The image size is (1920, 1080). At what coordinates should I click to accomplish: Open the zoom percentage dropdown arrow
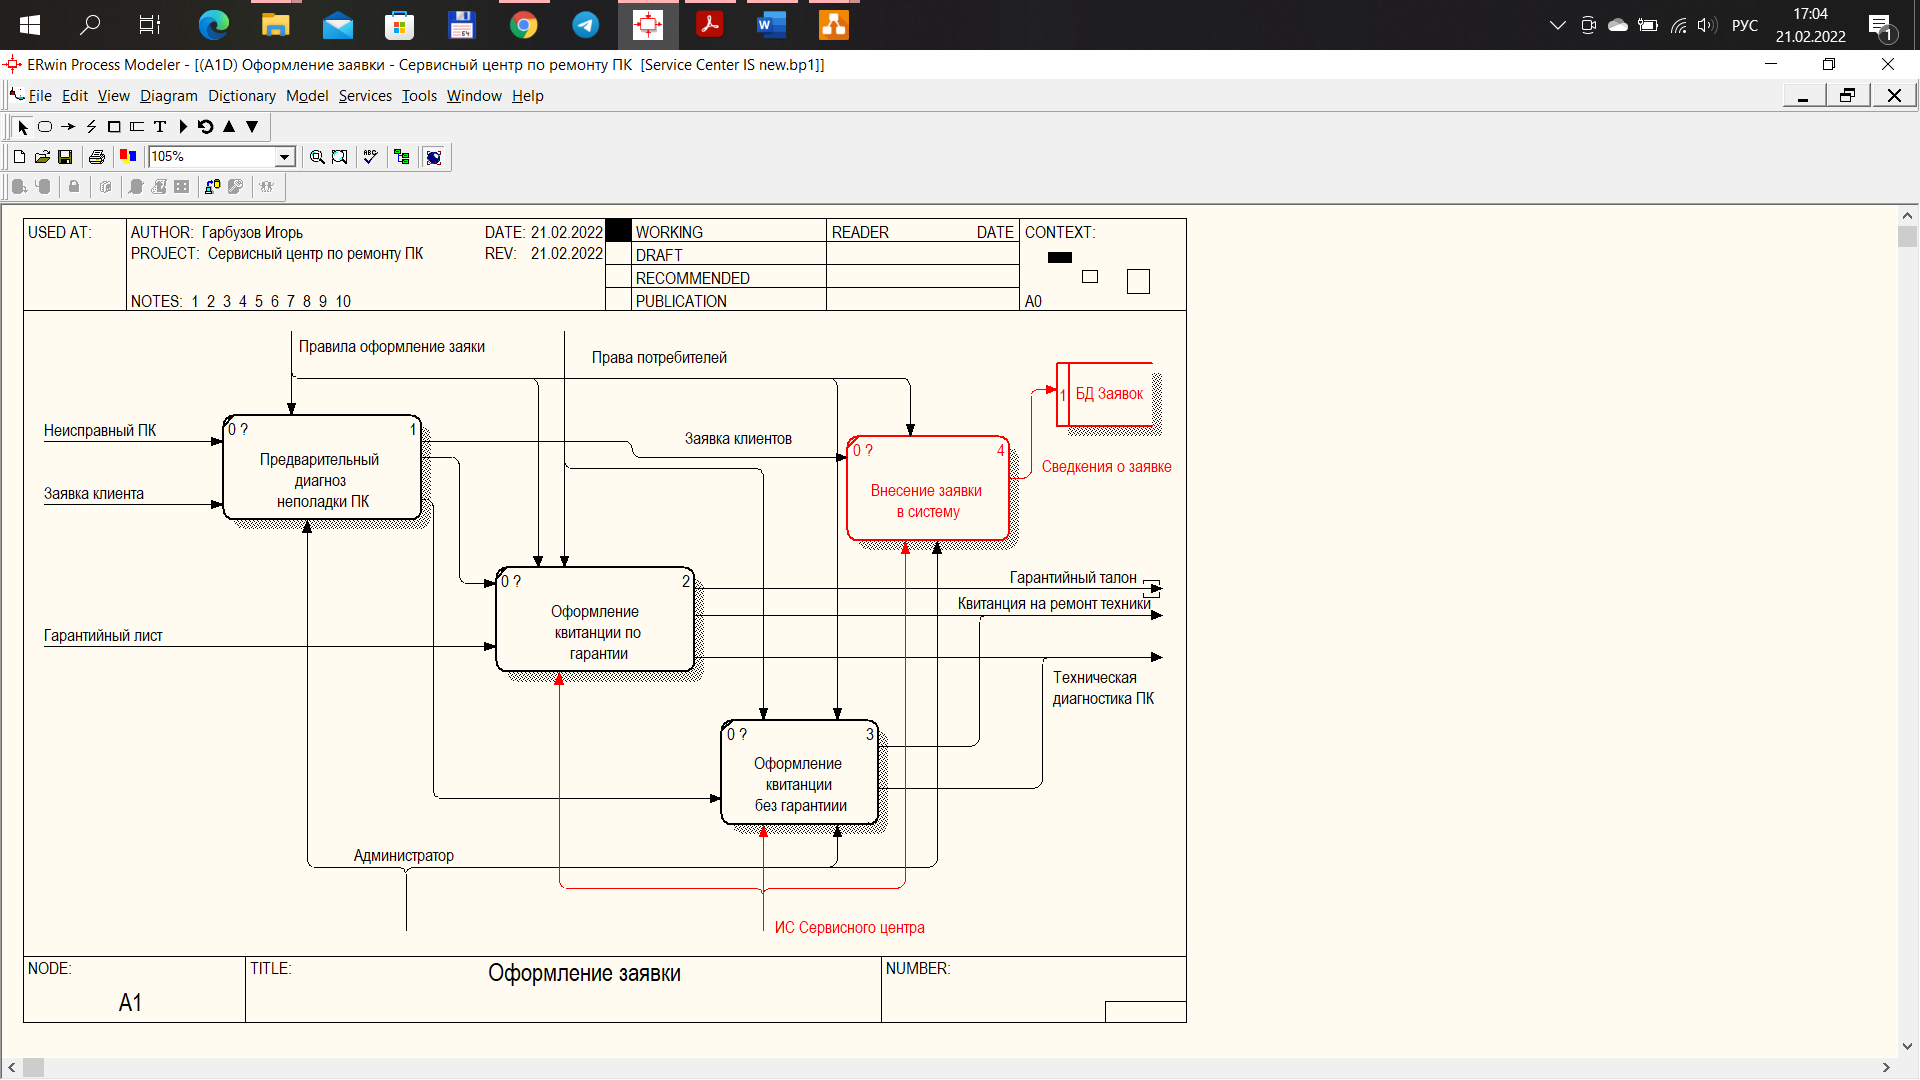285,157
